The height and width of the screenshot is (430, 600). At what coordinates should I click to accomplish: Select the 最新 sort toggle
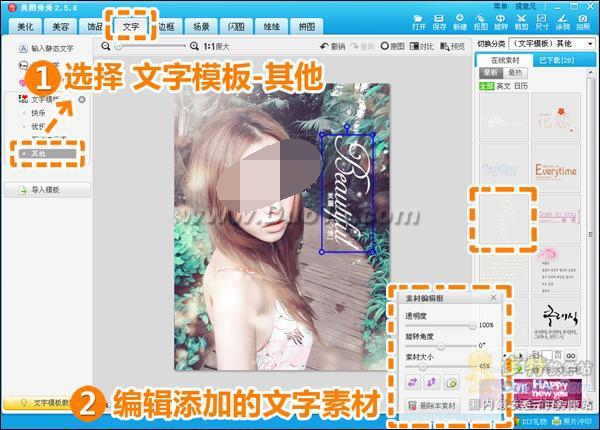491,72
